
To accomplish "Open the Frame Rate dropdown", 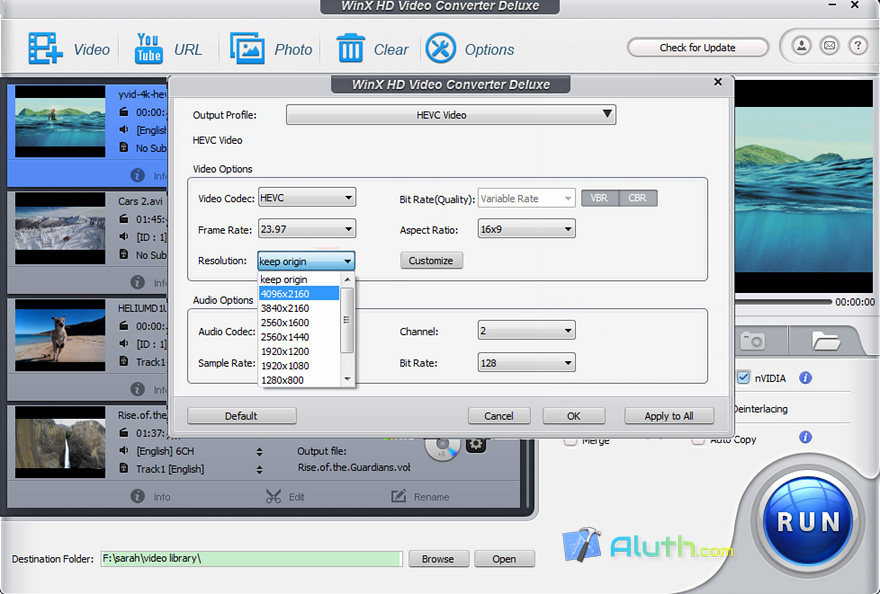I will tap(306, 229).
